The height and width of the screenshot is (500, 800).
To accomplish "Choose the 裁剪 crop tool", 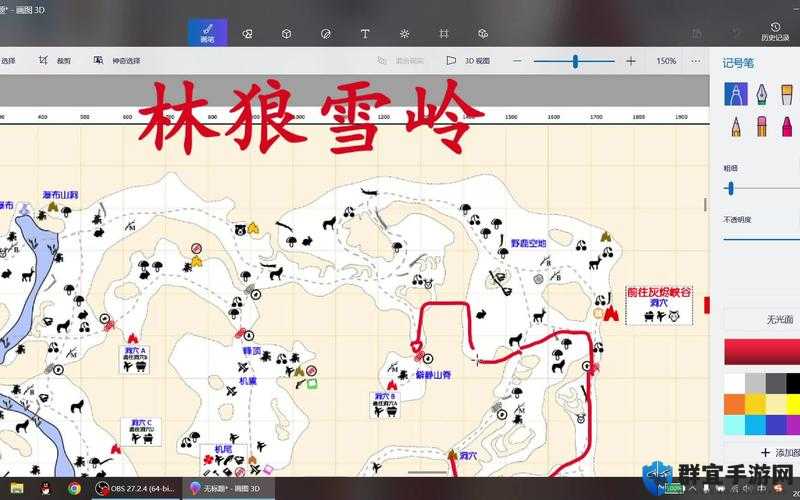I will [55, 60].
